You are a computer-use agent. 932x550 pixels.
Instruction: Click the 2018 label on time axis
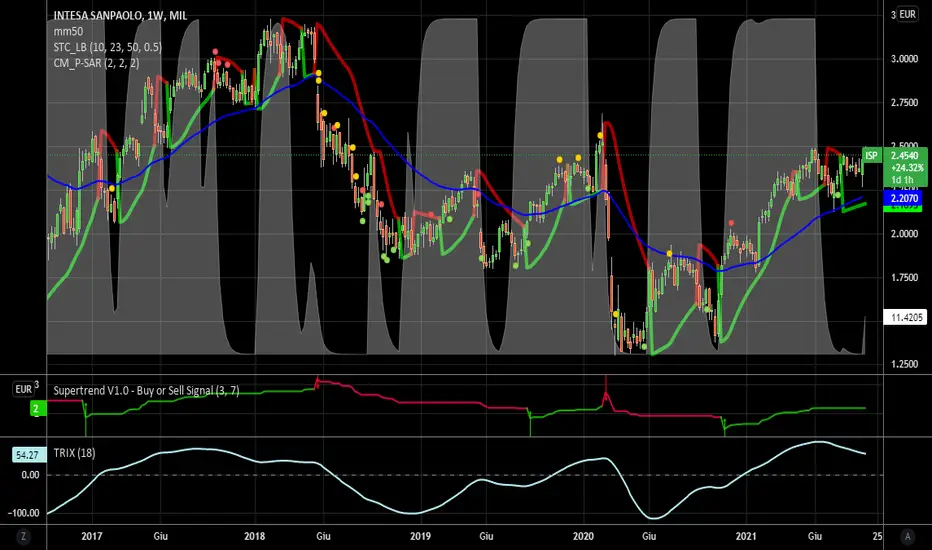254,536
